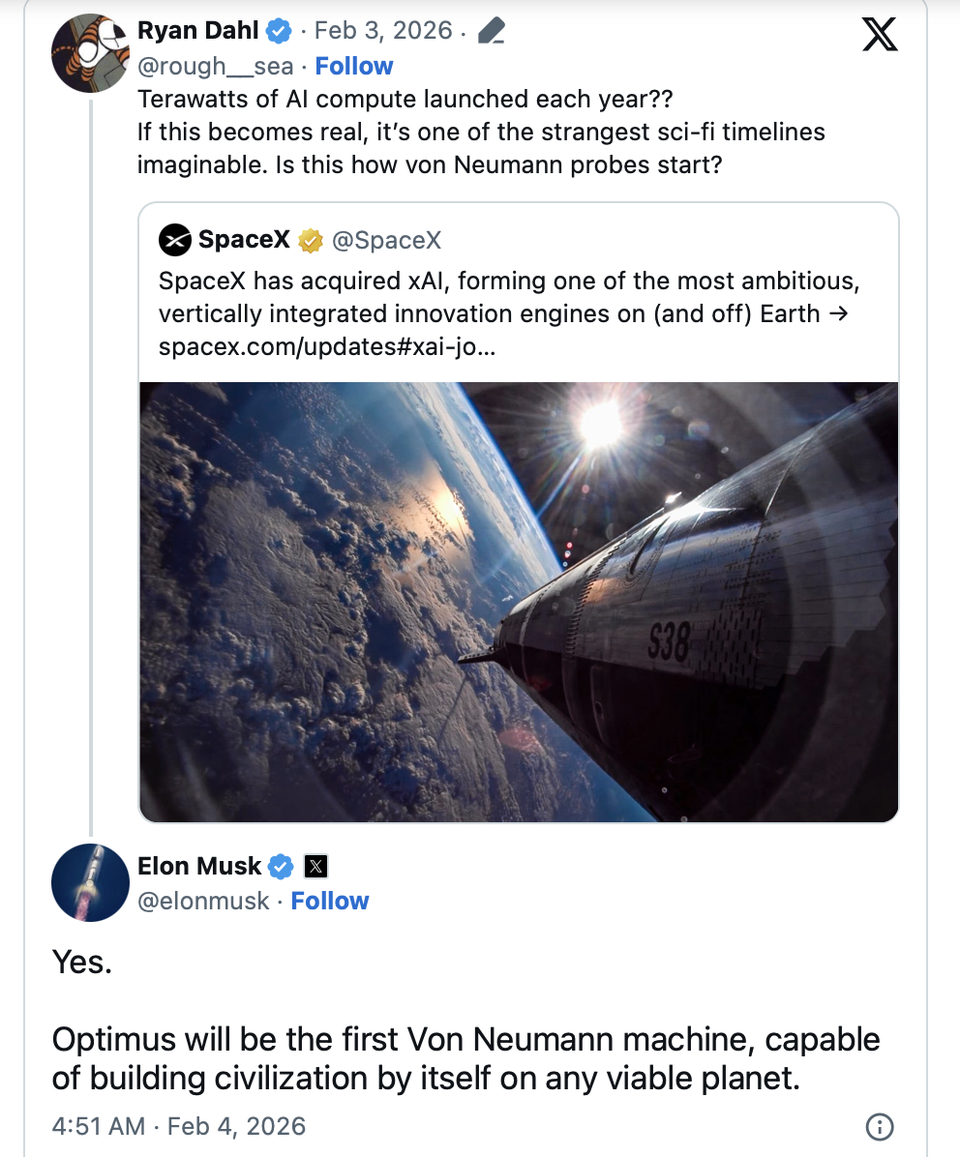The width and height of the screenshot is (960, 1157).
Task: Open Ryan Dahl's profile avatar
Action: coord(90,53)
